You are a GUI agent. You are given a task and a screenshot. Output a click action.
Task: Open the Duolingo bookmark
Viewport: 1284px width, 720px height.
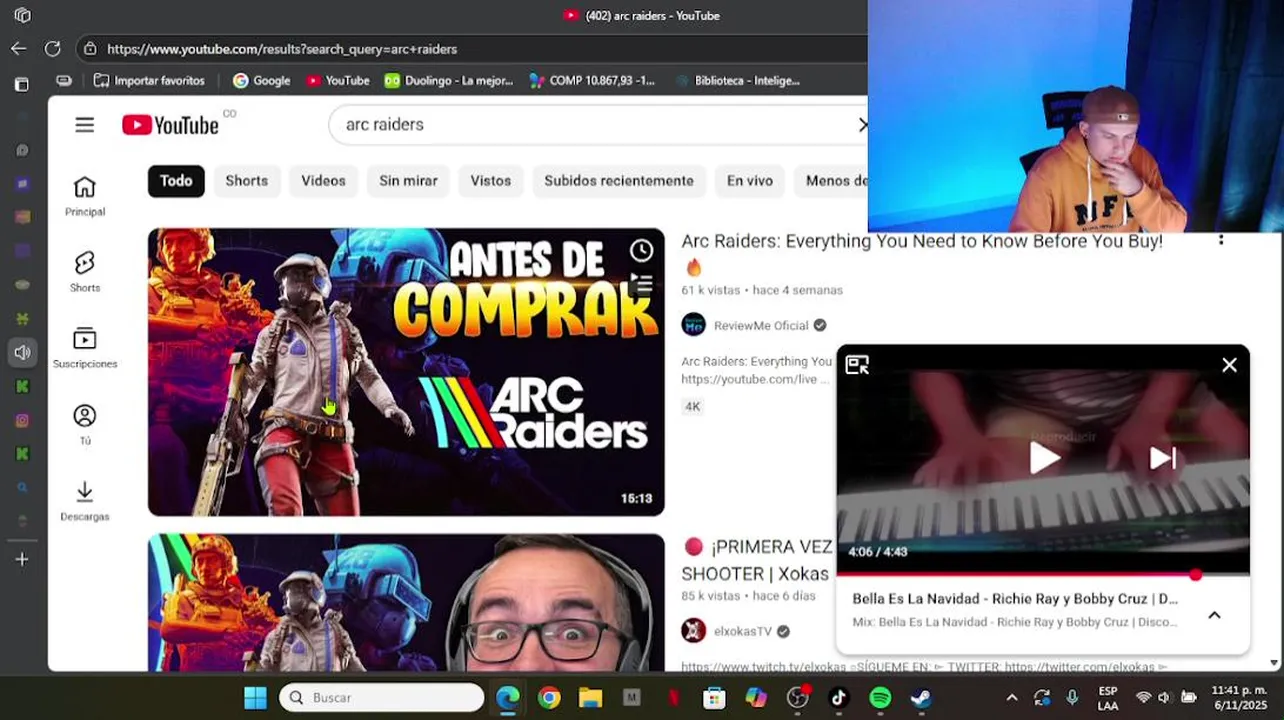(x=448, y=80)
